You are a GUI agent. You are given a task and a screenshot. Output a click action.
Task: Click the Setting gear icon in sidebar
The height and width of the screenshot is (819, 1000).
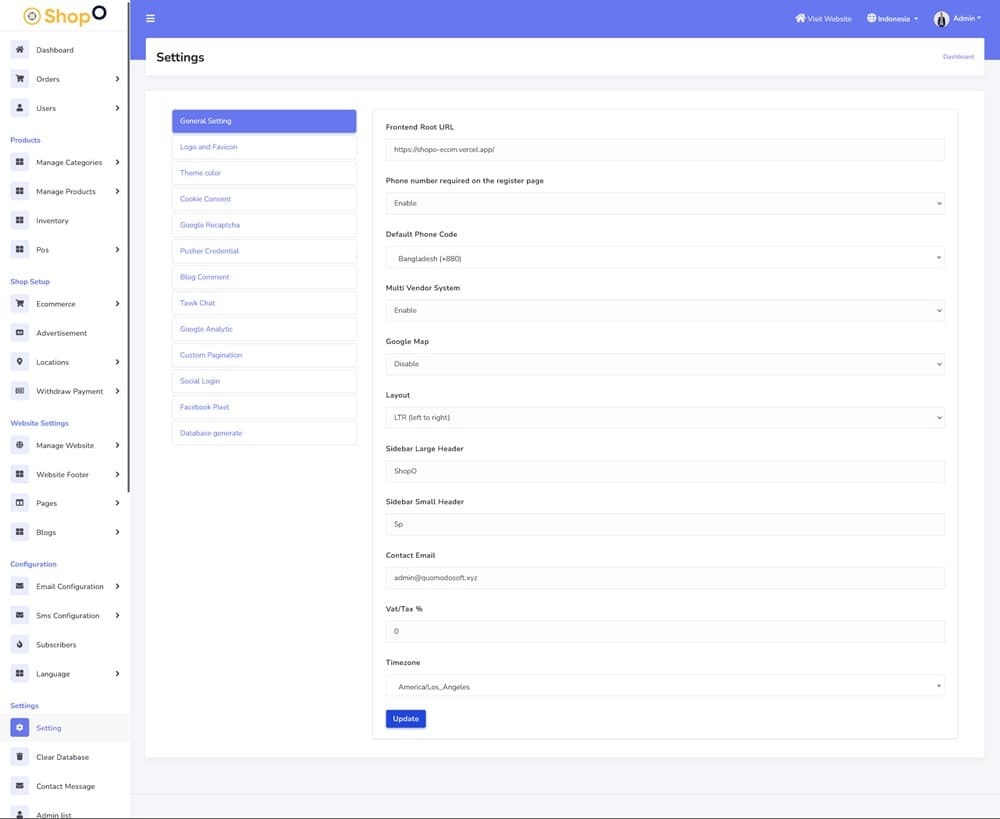(x=20, y=728)
